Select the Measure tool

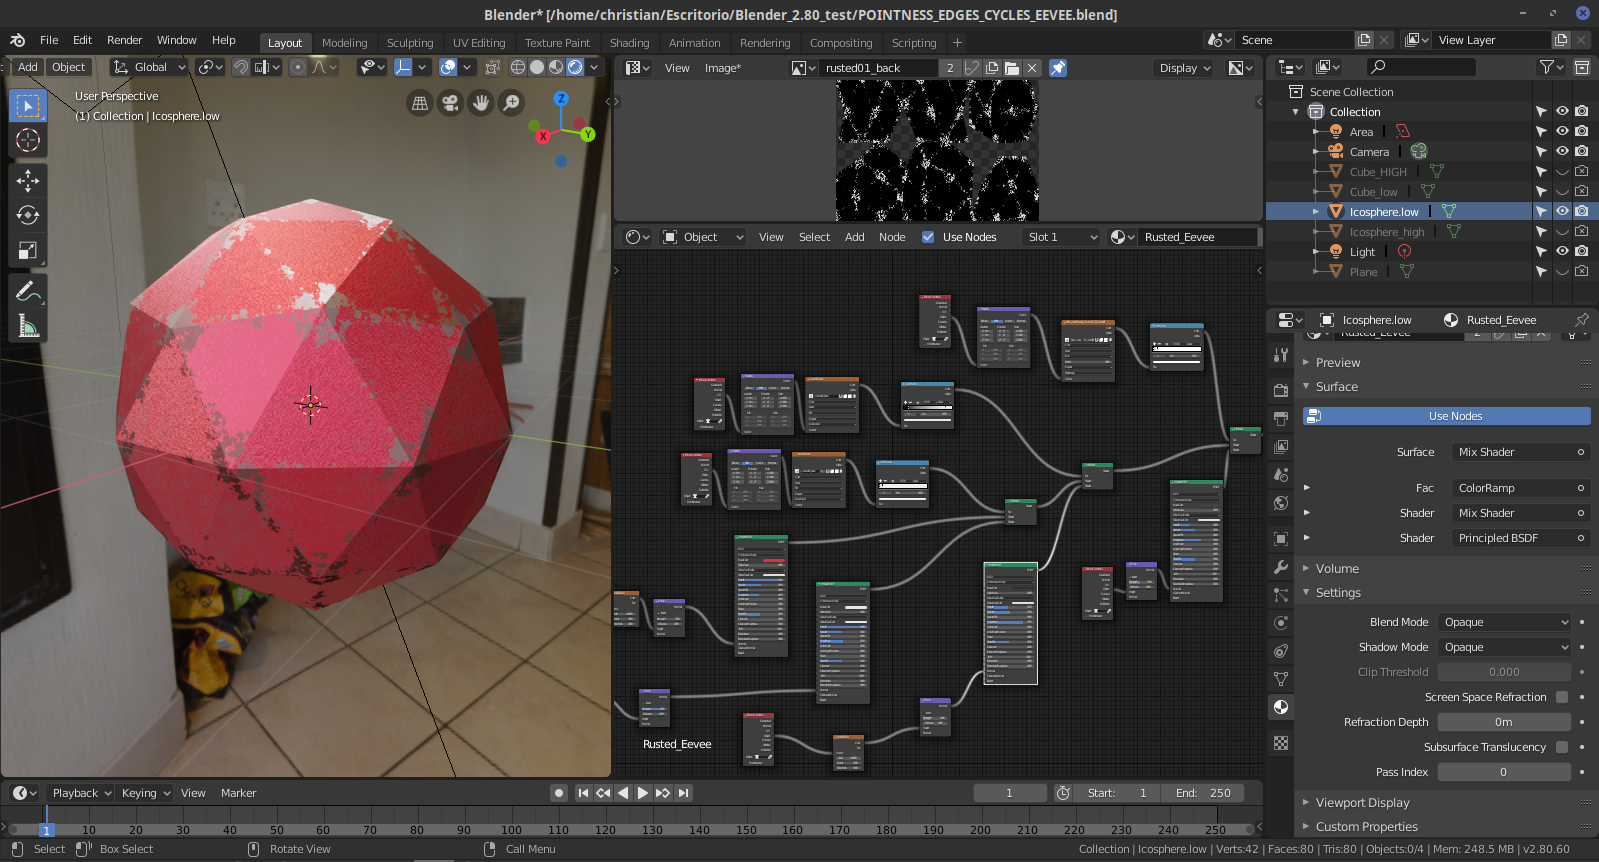coord(28,326)
